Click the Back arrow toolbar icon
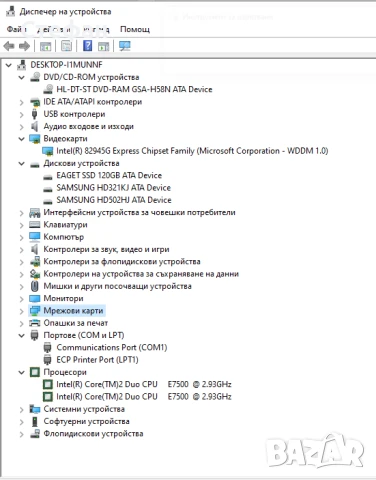 click(9, 46)
